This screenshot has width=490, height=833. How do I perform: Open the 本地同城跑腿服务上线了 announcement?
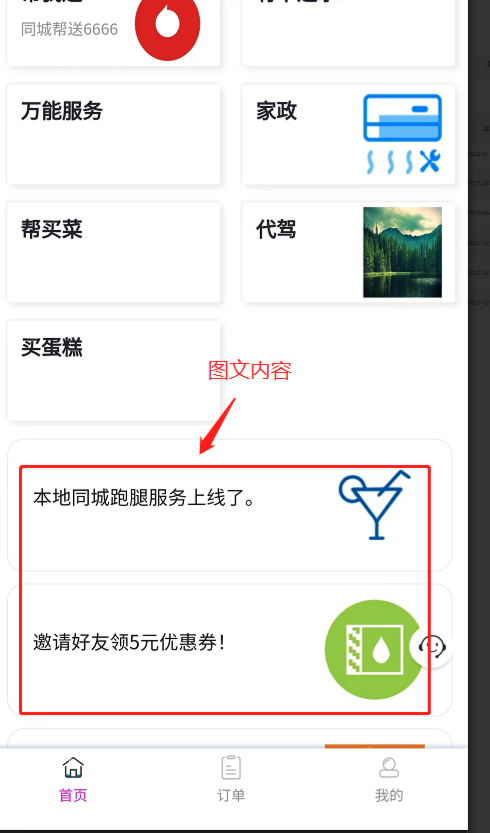[x=230, y=505]
